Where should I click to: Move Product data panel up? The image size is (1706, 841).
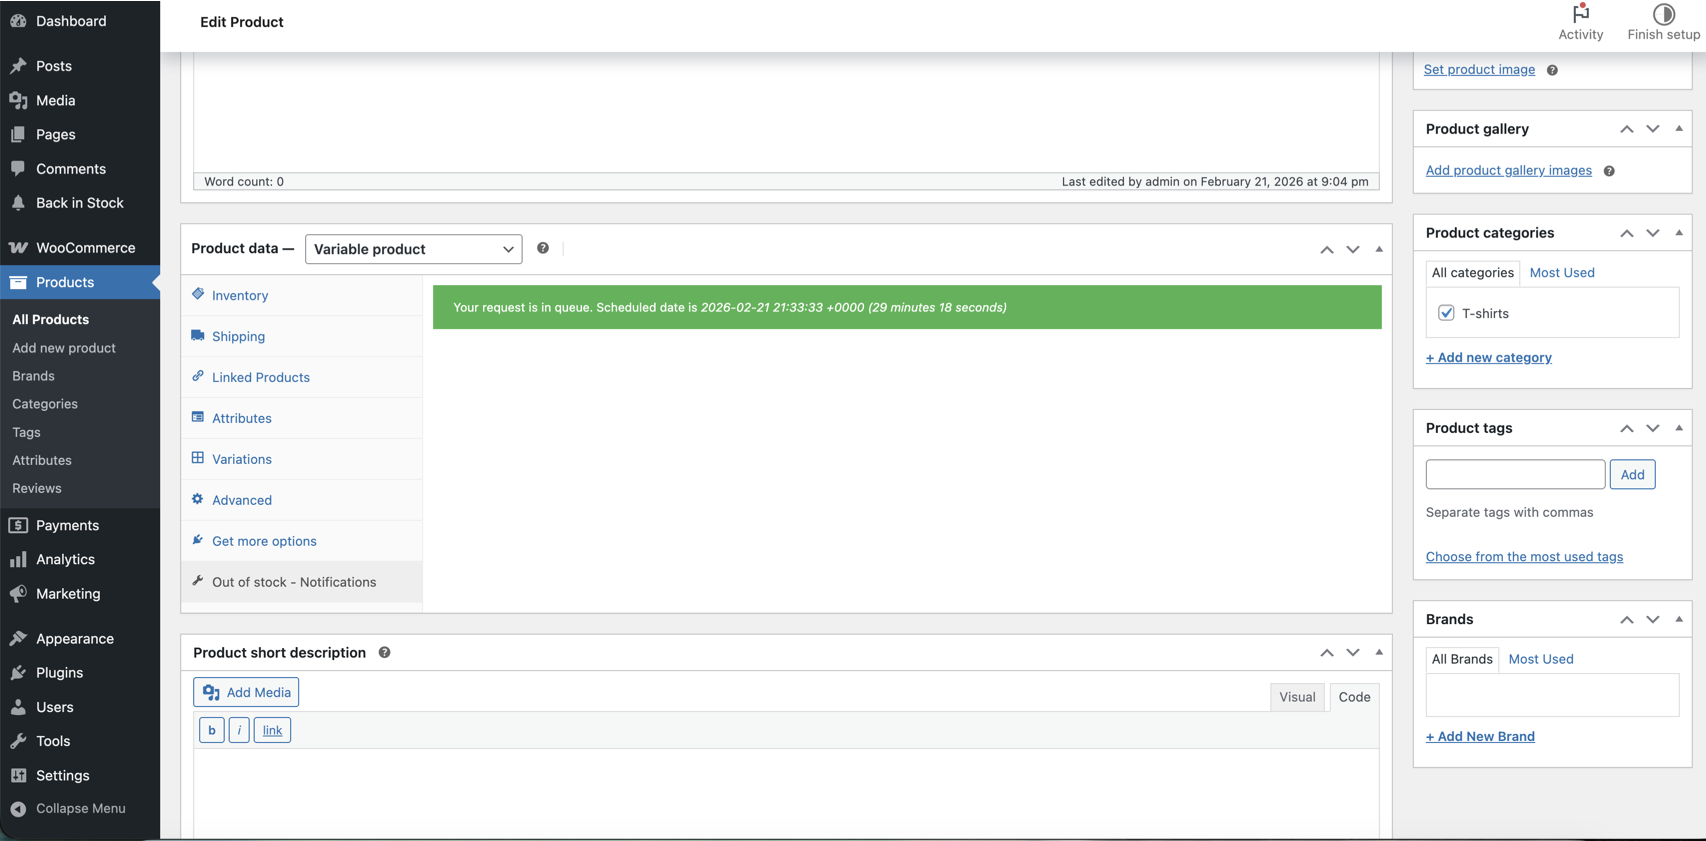pyautogui.click(x=1326, y=249)
